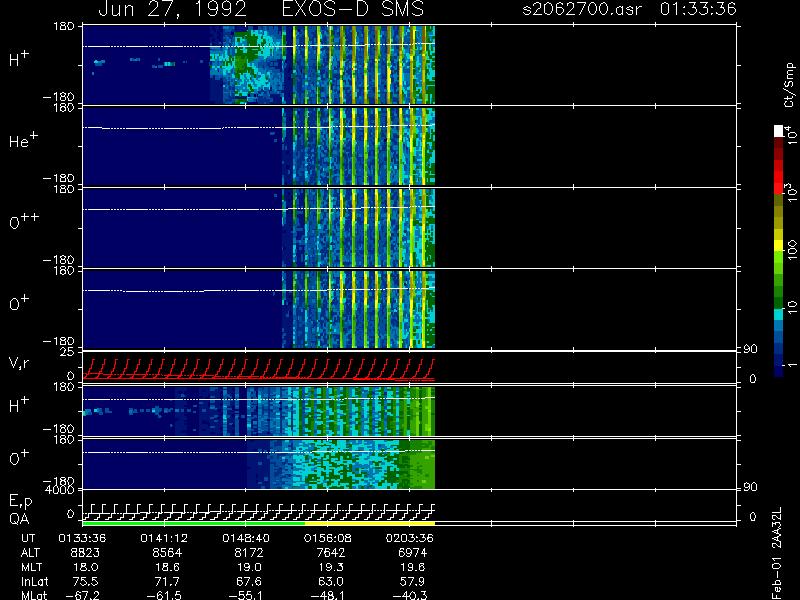Click the green segment of the QA bar
The height and width of the screenshot is (600, 800).
point(193,523)
